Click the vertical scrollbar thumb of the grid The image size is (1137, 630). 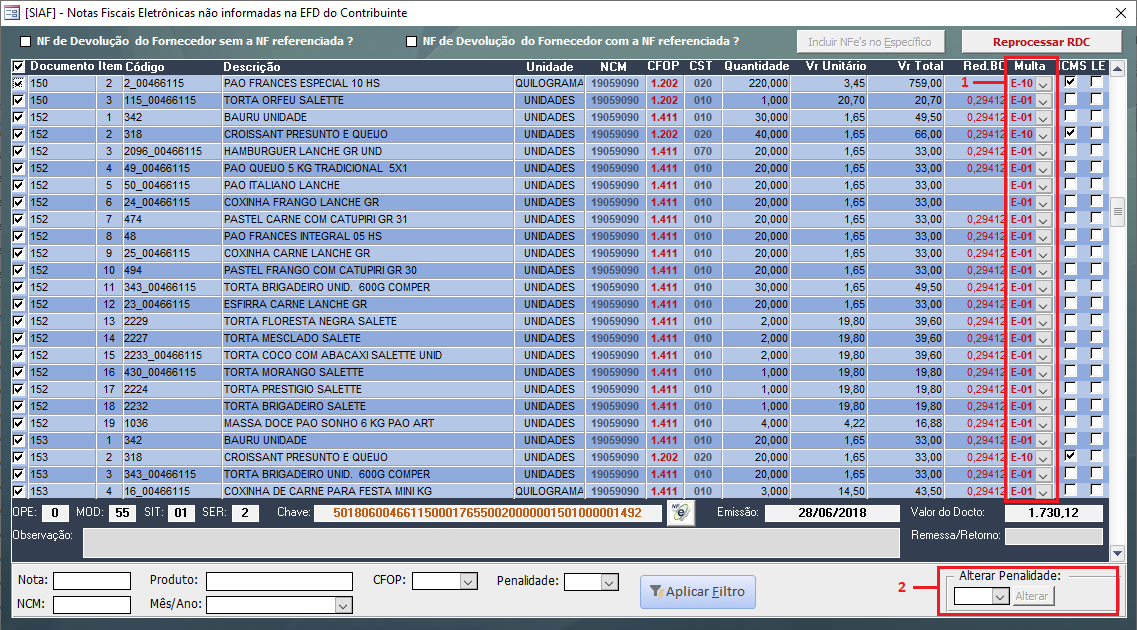(x=1118, y=210)
